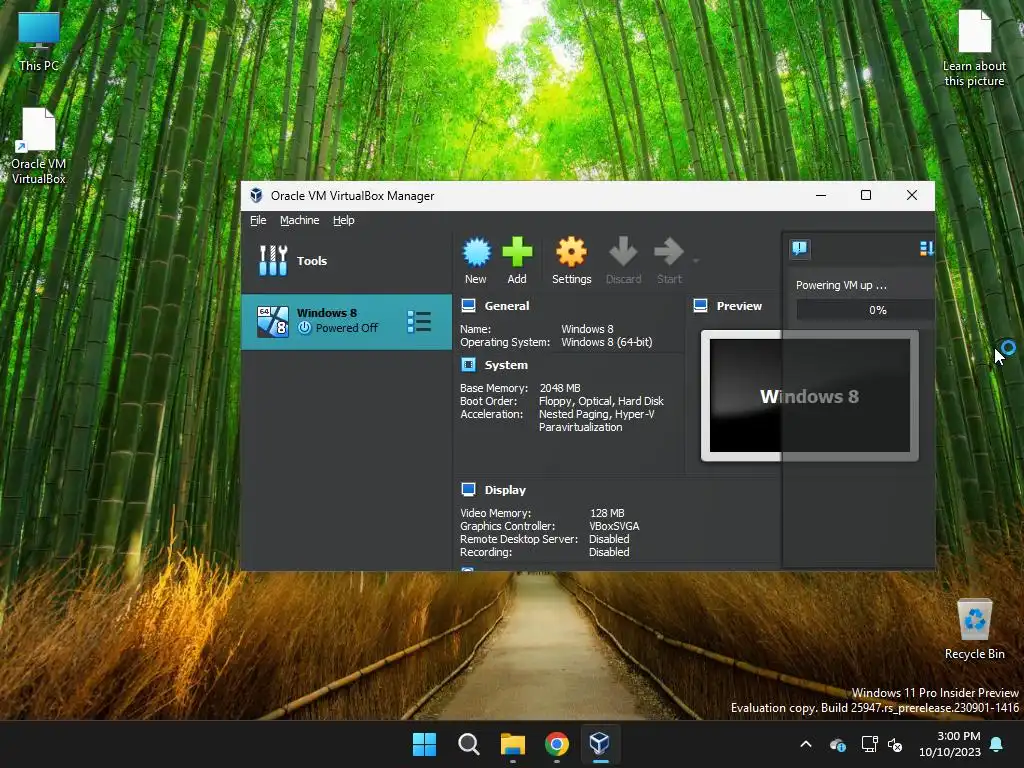
Task: Open the Help menu
Action: [x=344, y=220]
